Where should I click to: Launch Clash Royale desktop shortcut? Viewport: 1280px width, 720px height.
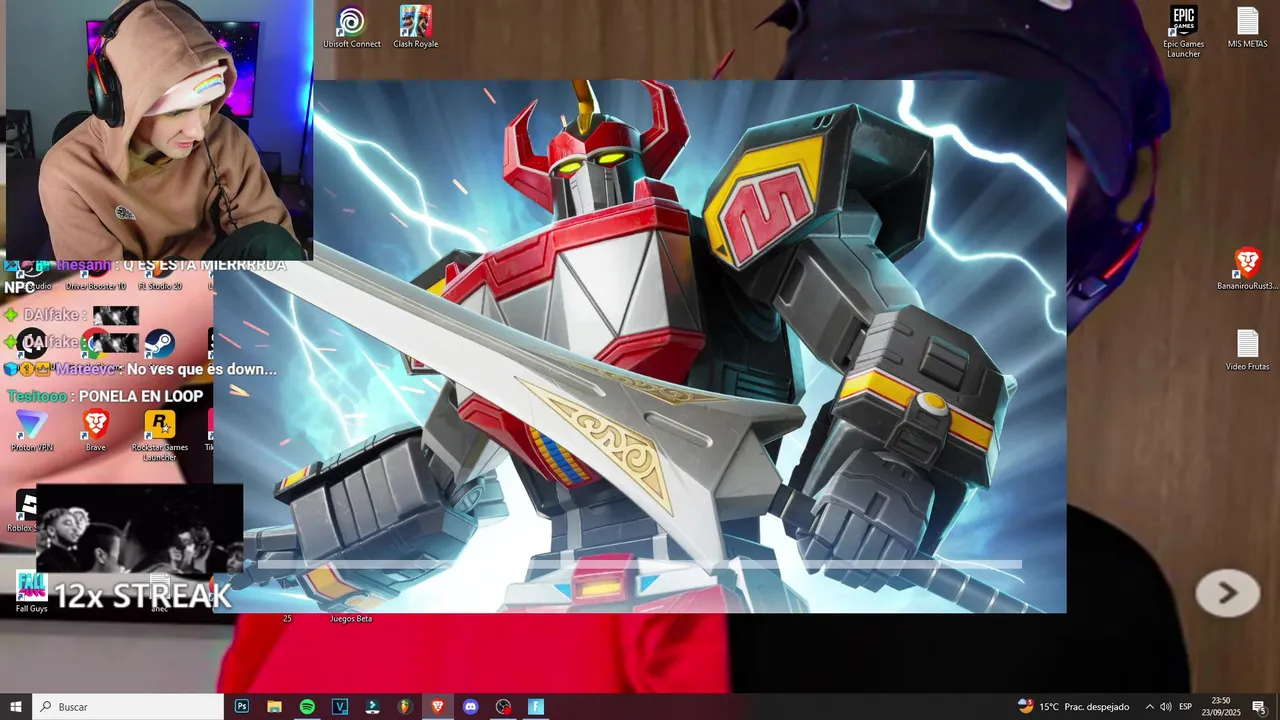(416, 27)
